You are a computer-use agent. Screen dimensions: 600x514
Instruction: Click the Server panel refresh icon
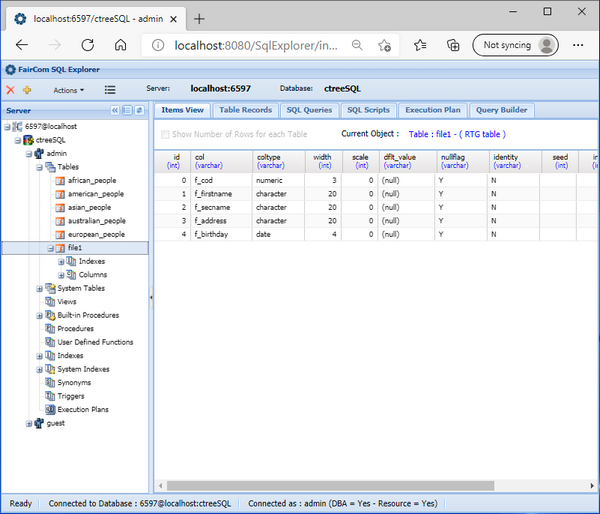pos(139,111)
